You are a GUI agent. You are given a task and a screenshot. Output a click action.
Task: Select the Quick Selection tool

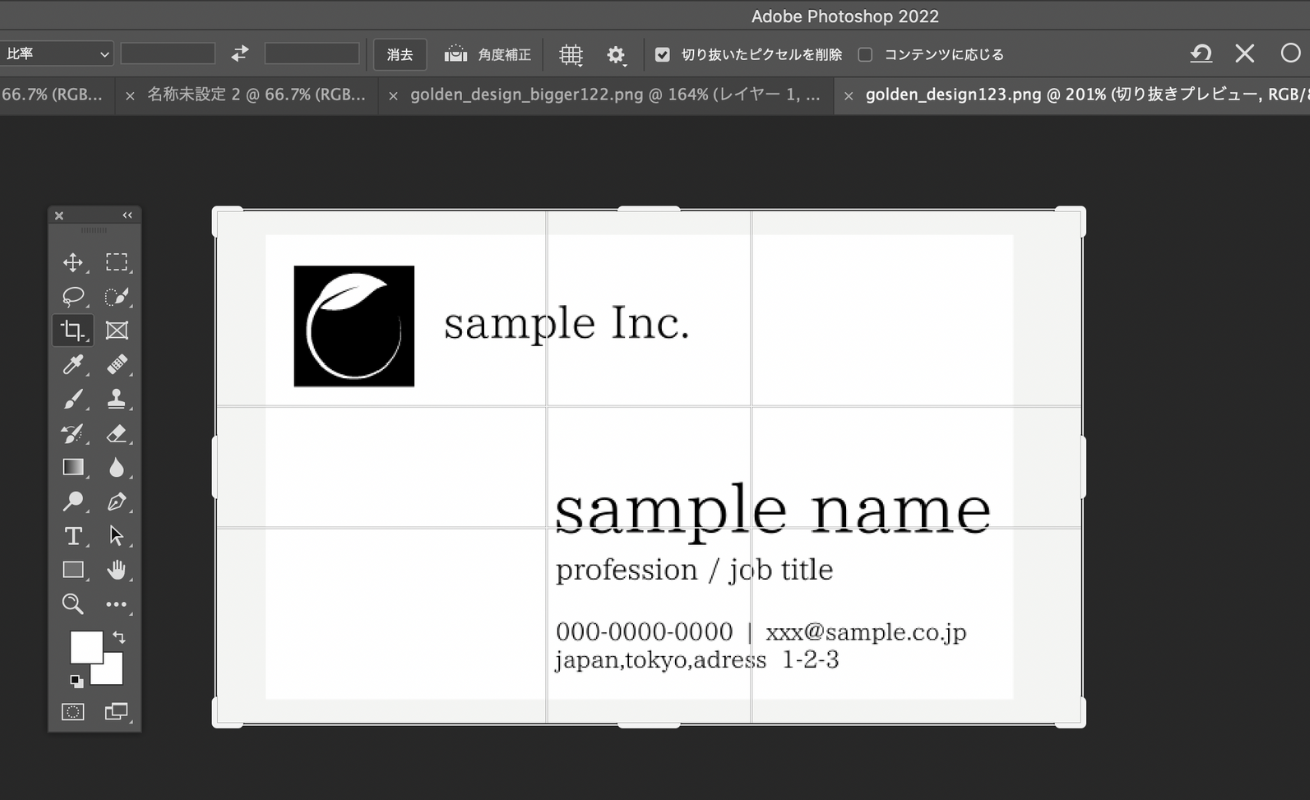[x=117, y=297]
